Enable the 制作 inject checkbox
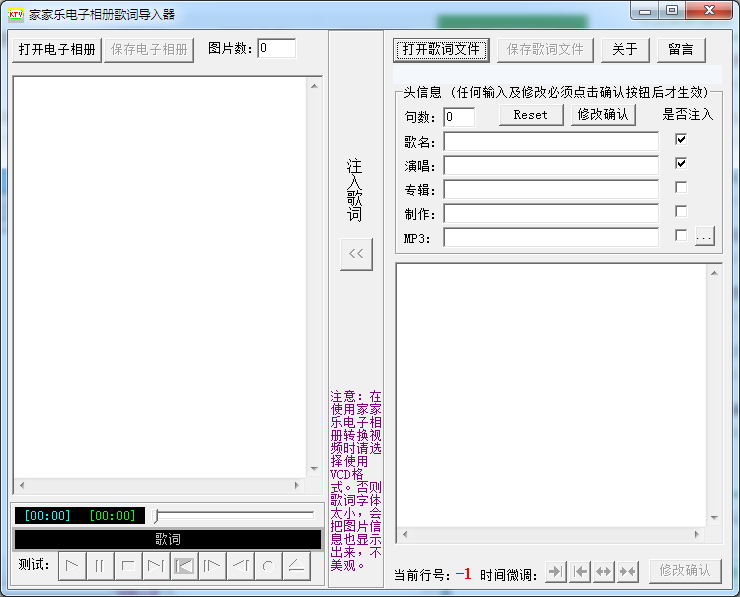This screenshot has height=597, width=740. pos(681,211)
